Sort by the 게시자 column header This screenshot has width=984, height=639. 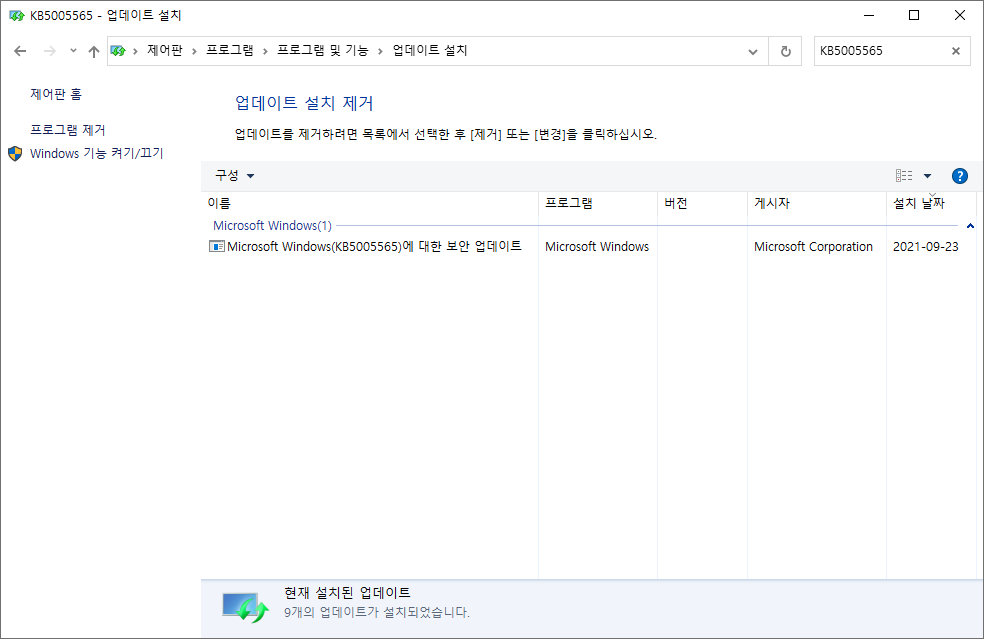coord(816,203)
